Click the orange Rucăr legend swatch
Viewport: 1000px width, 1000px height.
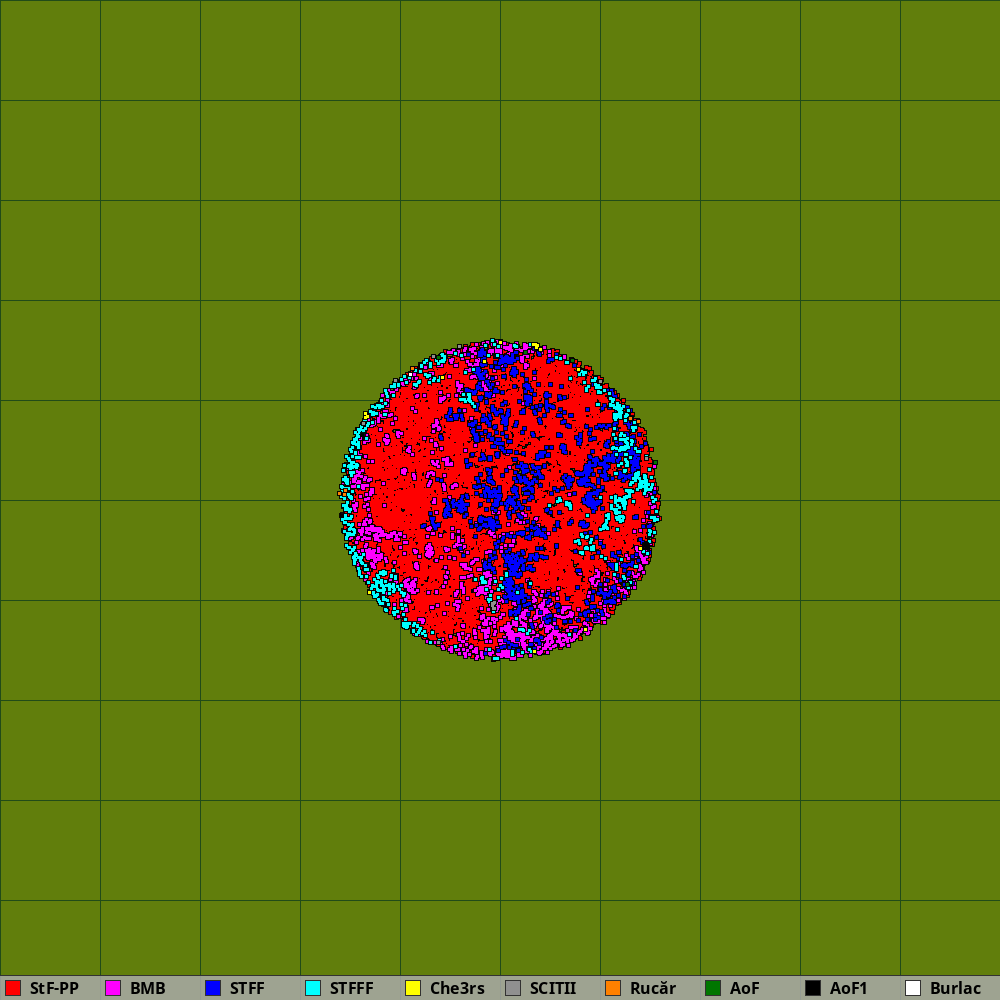613,988
